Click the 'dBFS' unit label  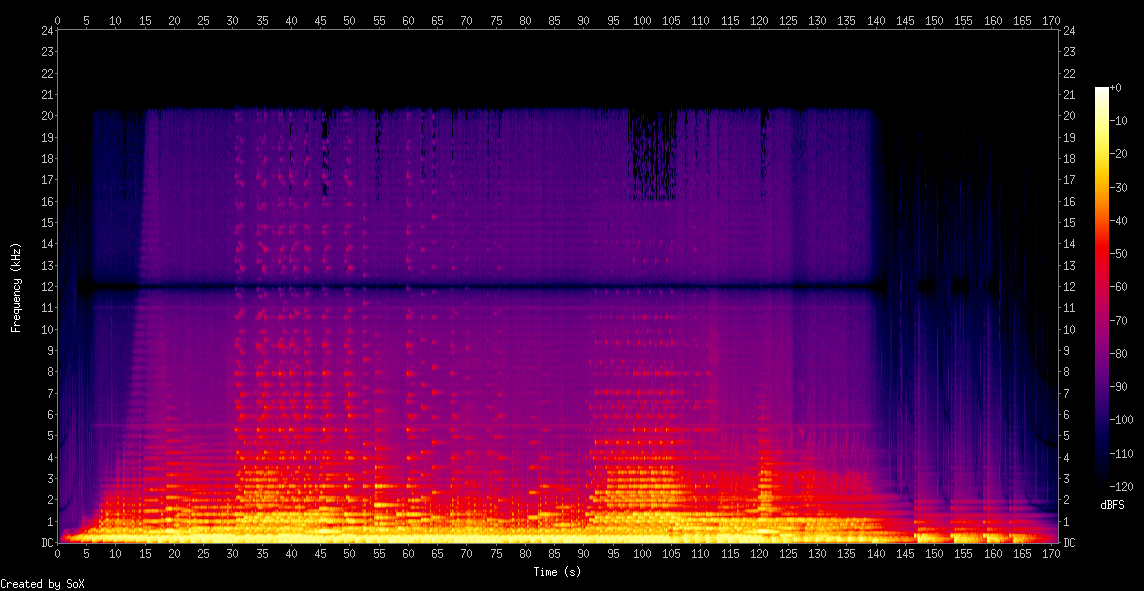pyautogui.click(x=1112, y=505)
